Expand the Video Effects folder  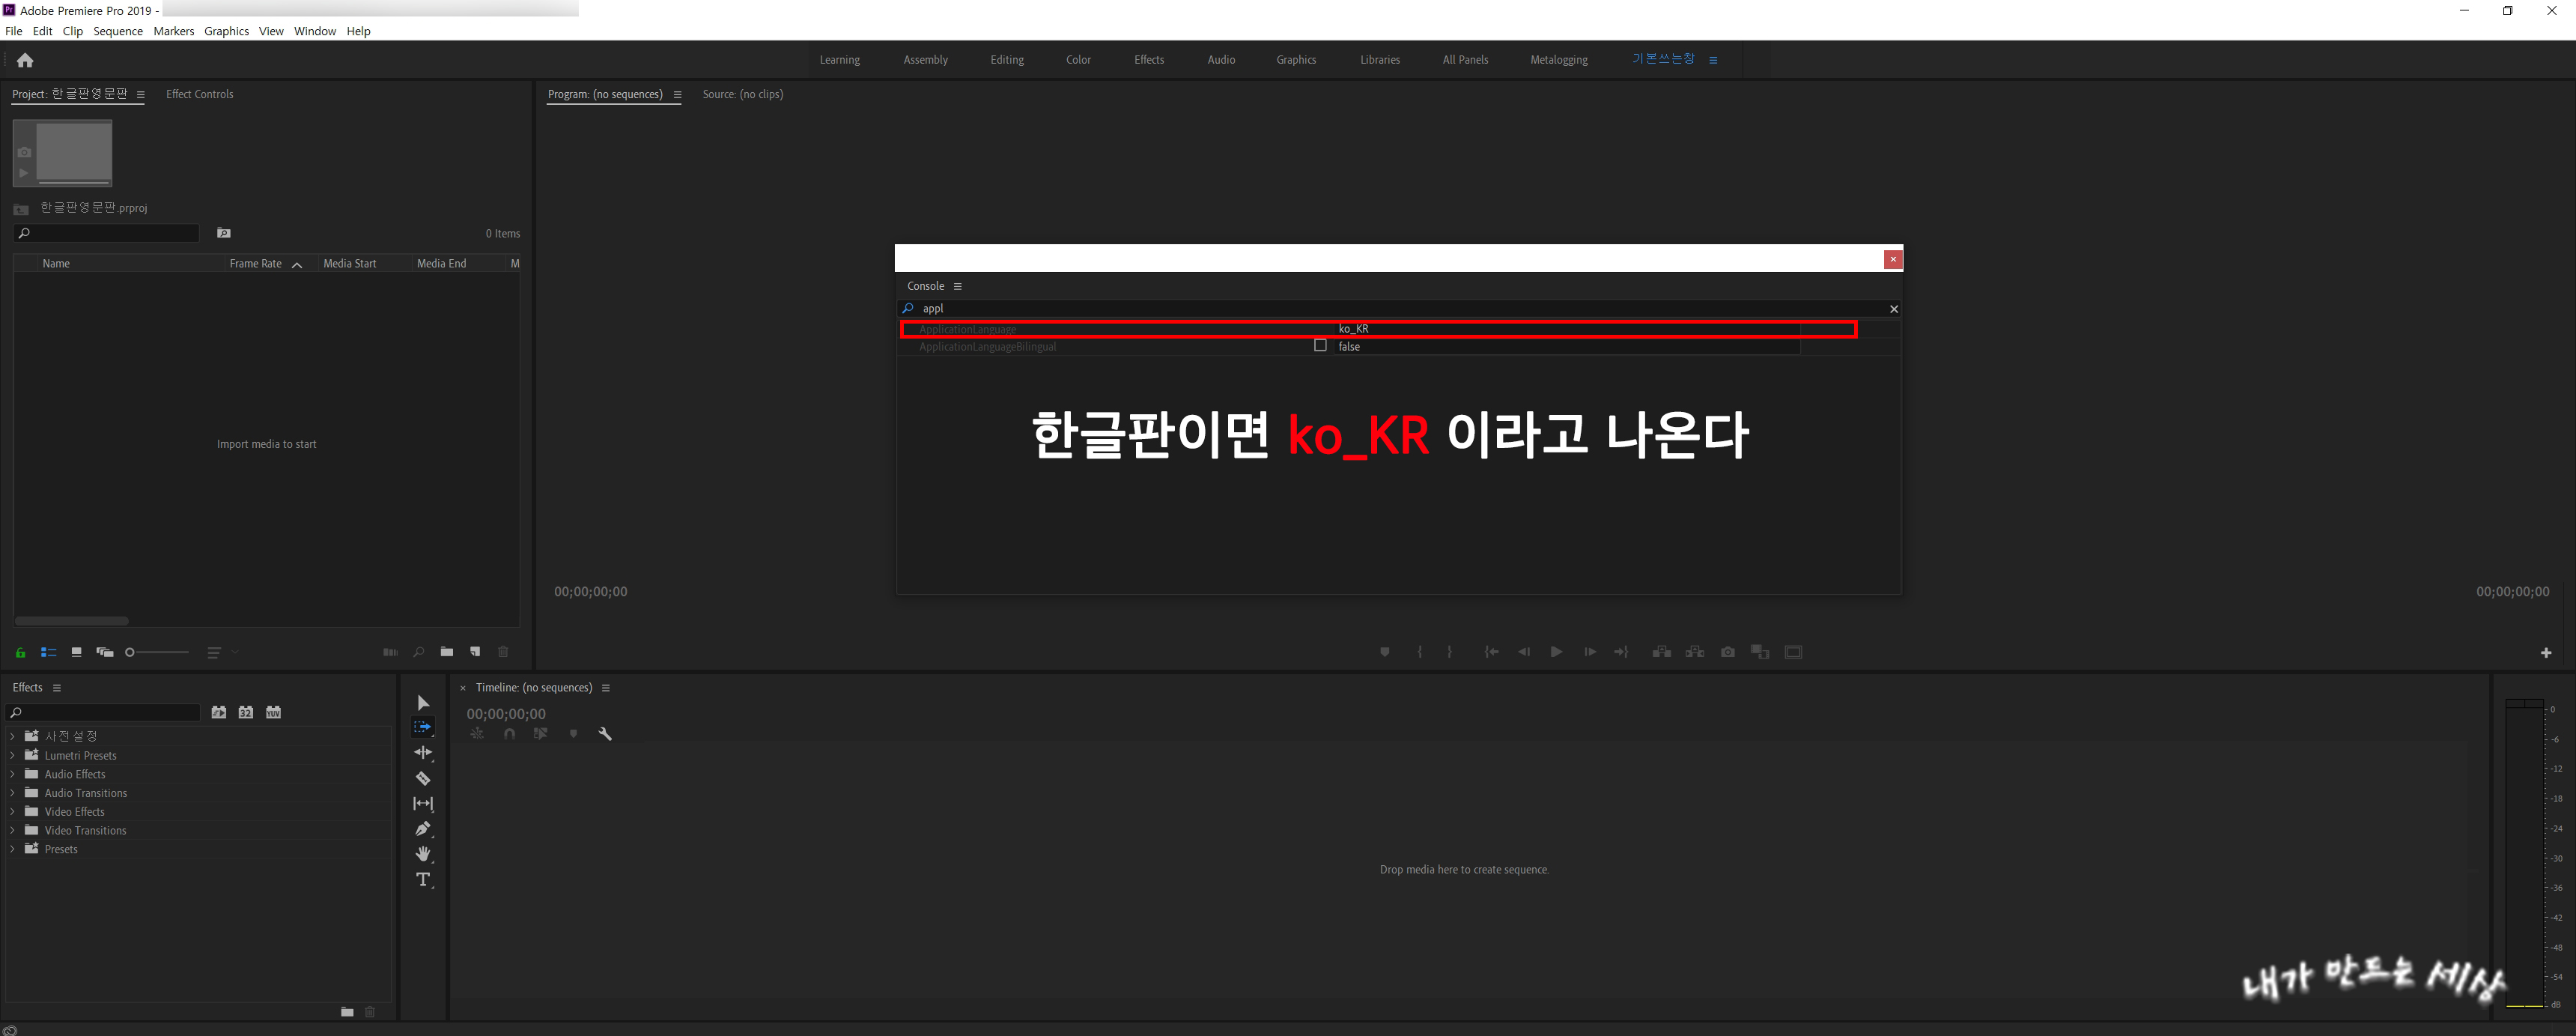pos(12,811)
